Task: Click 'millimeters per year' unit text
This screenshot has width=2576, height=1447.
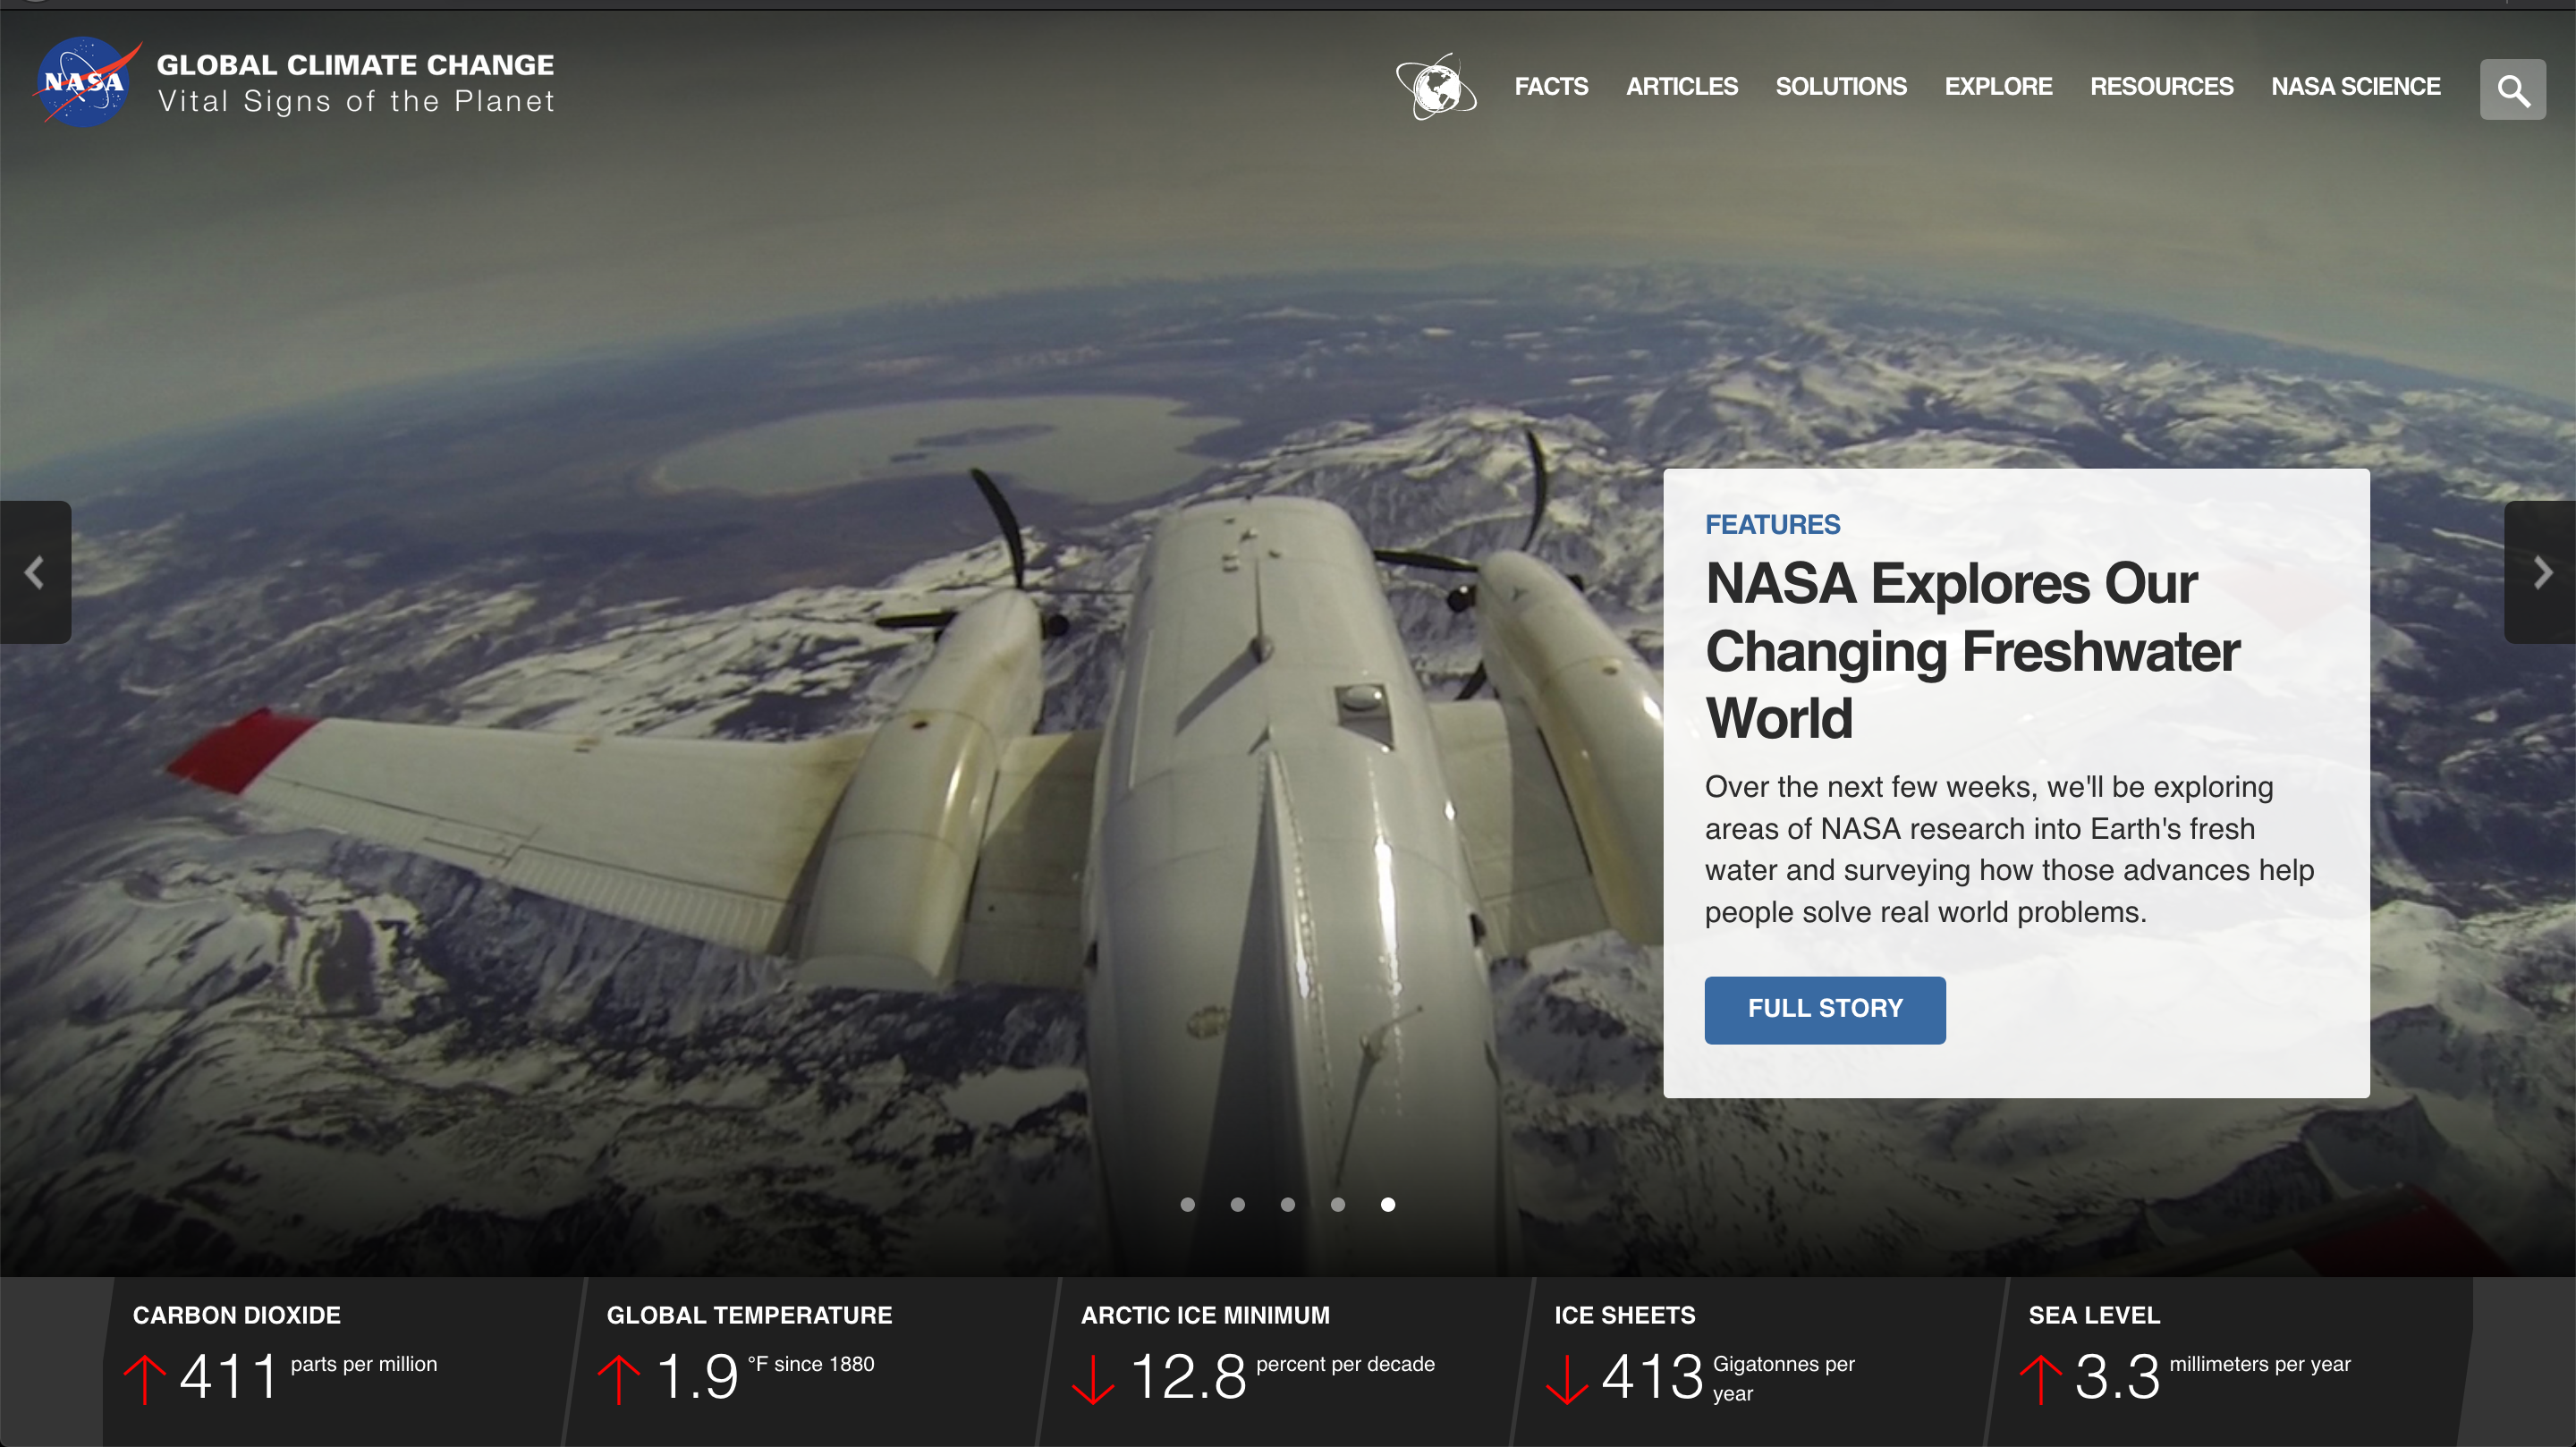Action: click(x=2259, y=1364)
